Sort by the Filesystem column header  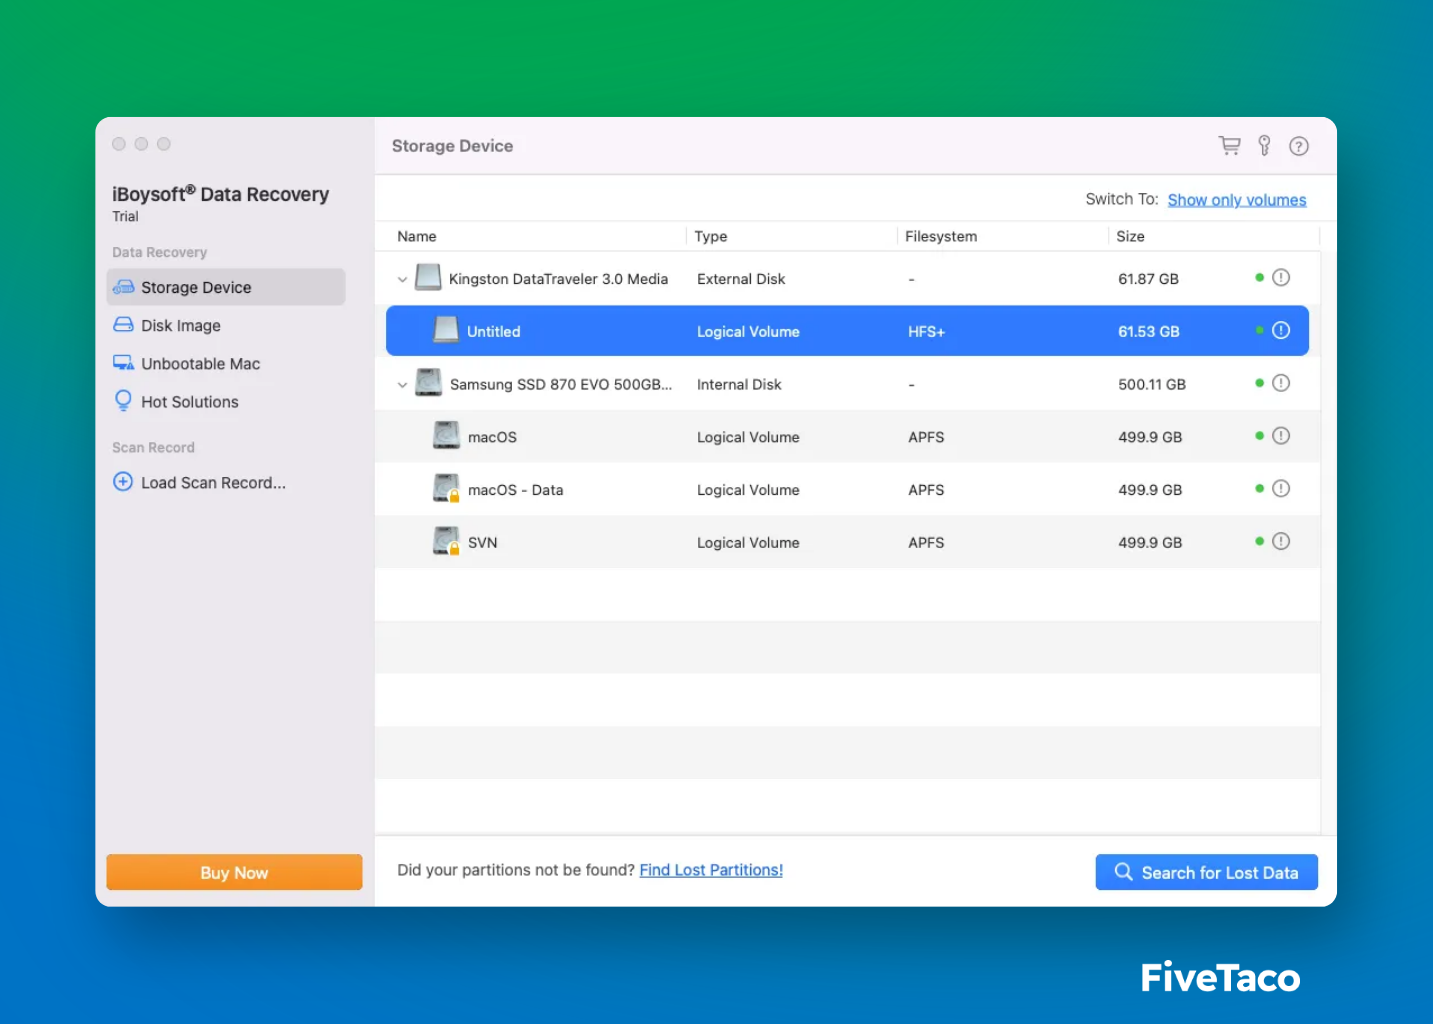click(941, 236)
